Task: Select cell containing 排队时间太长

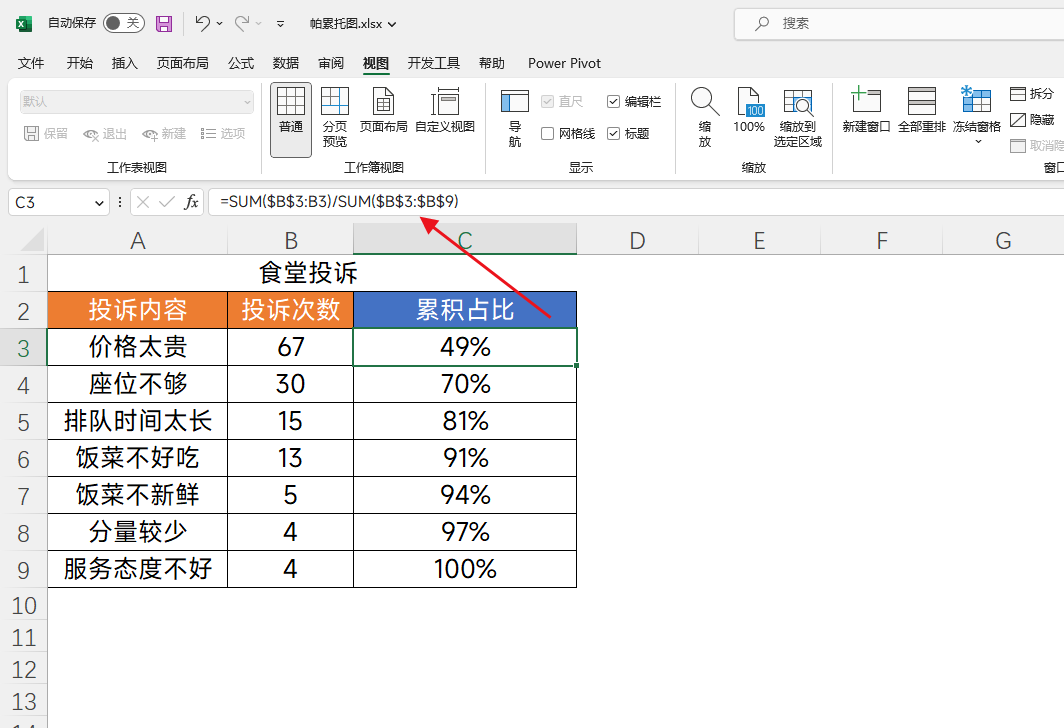Action: 137,421
